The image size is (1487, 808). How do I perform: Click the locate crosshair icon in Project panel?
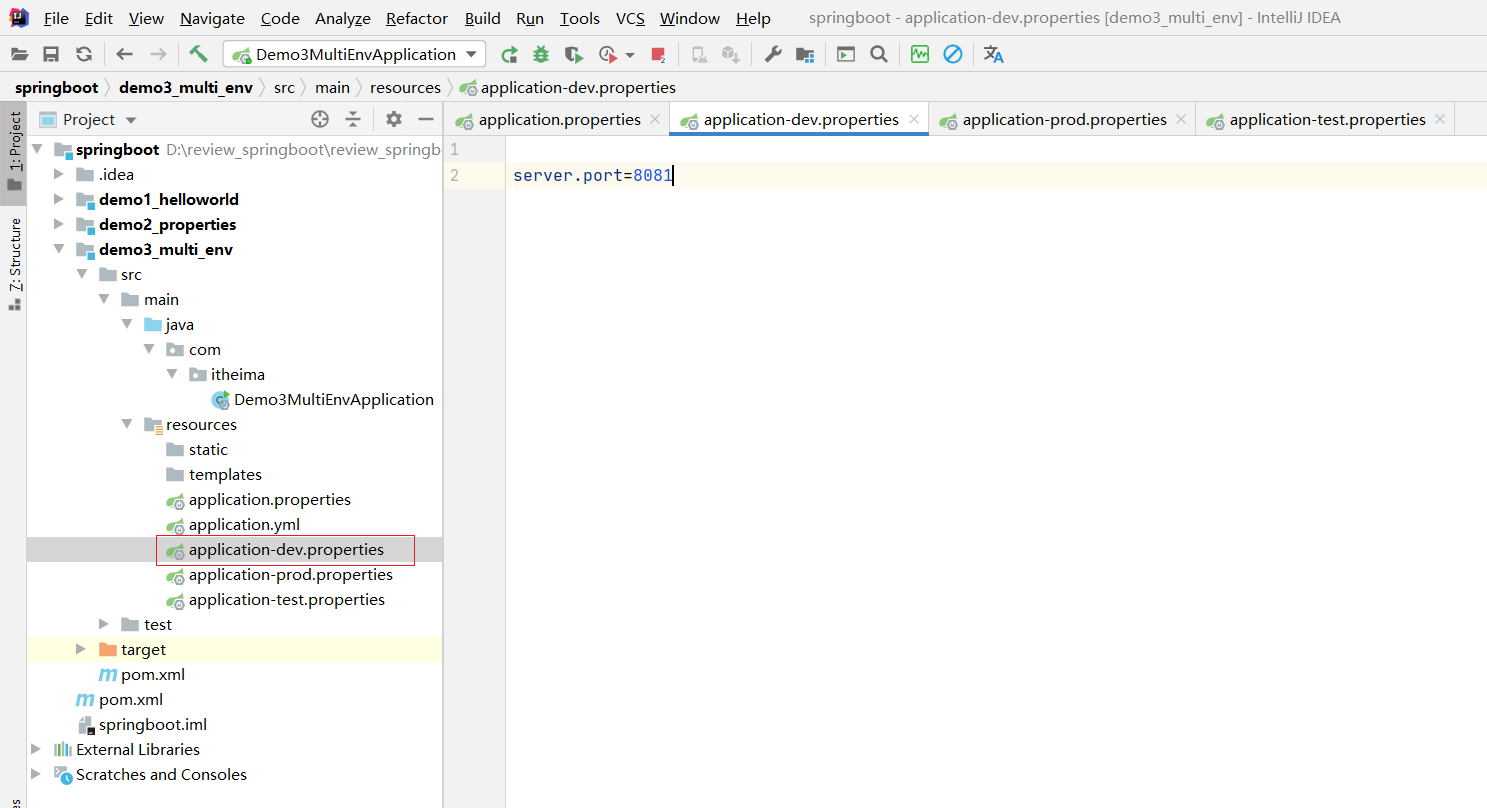coord(320,119)
